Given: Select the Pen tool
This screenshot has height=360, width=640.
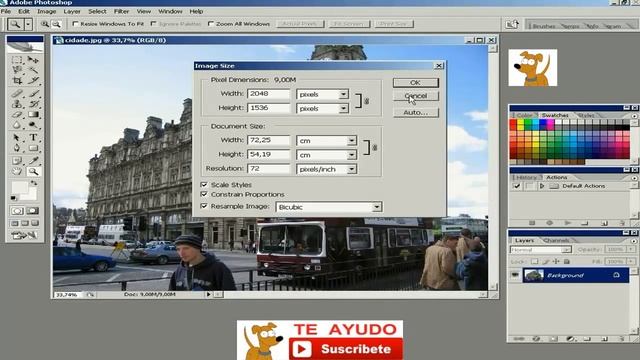Looking at the screenshot, I should (17, 148).
